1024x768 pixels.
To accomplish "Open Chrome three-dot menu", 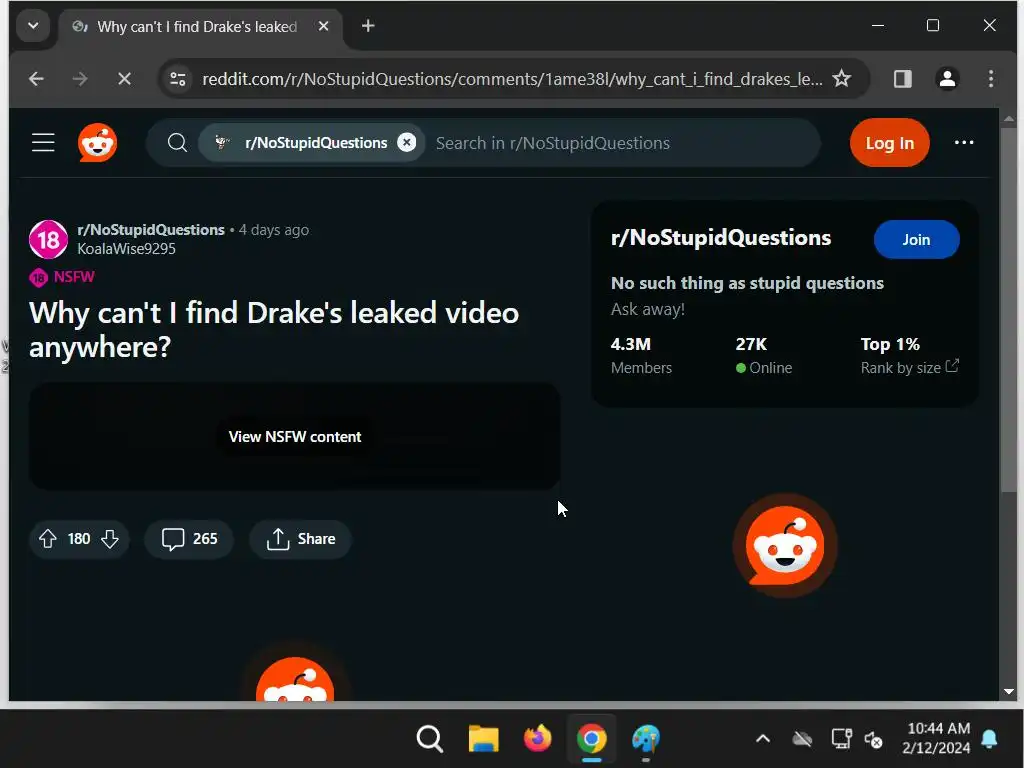I will (991, 79).
